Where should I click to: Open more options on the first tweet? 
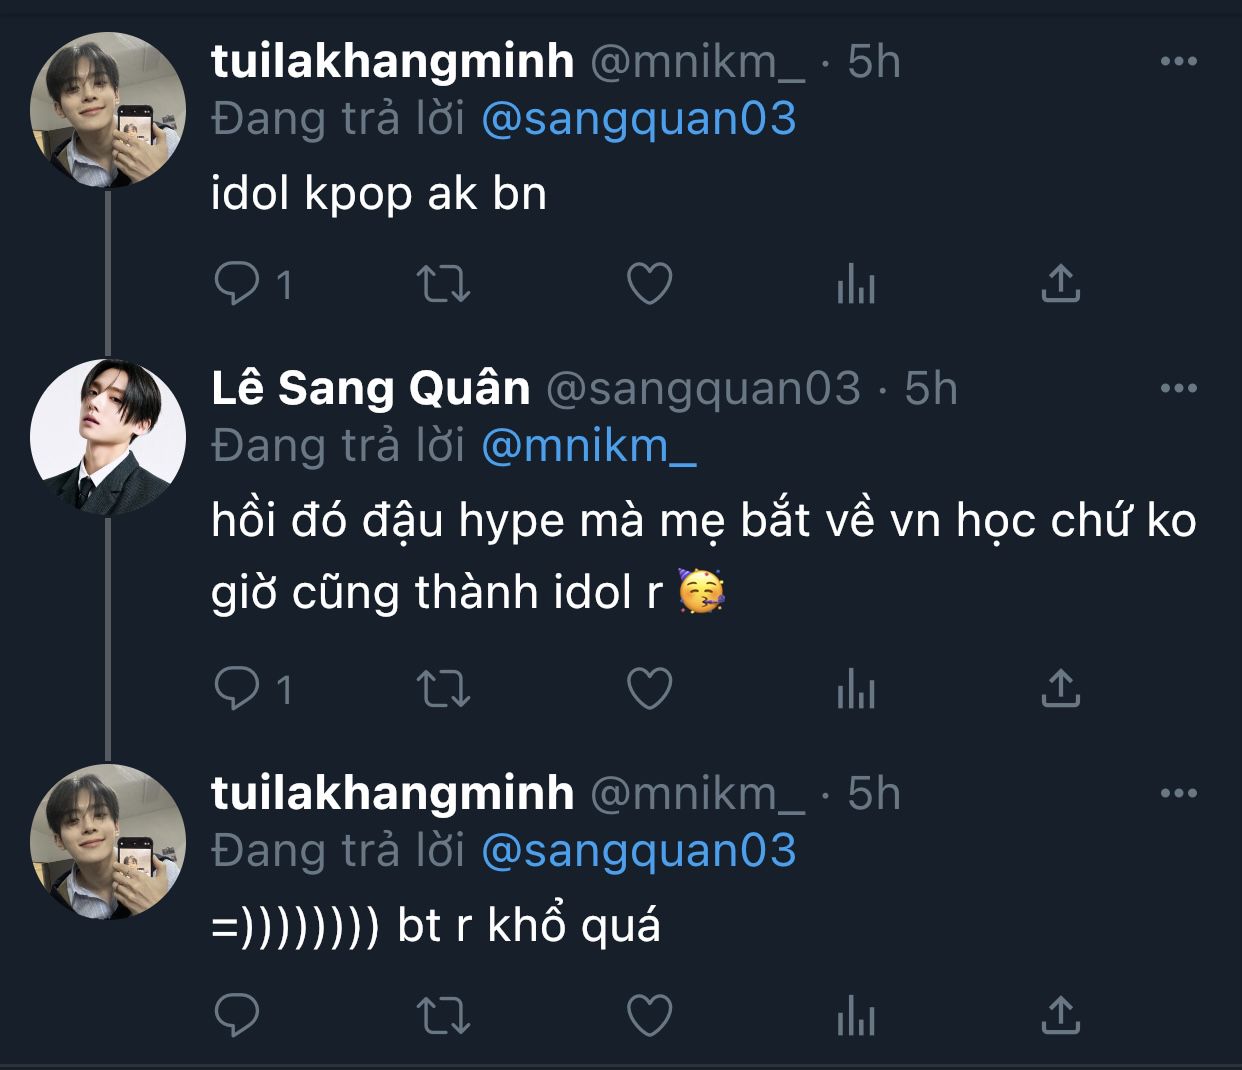pyautogui.click(x=1179, y=62)
